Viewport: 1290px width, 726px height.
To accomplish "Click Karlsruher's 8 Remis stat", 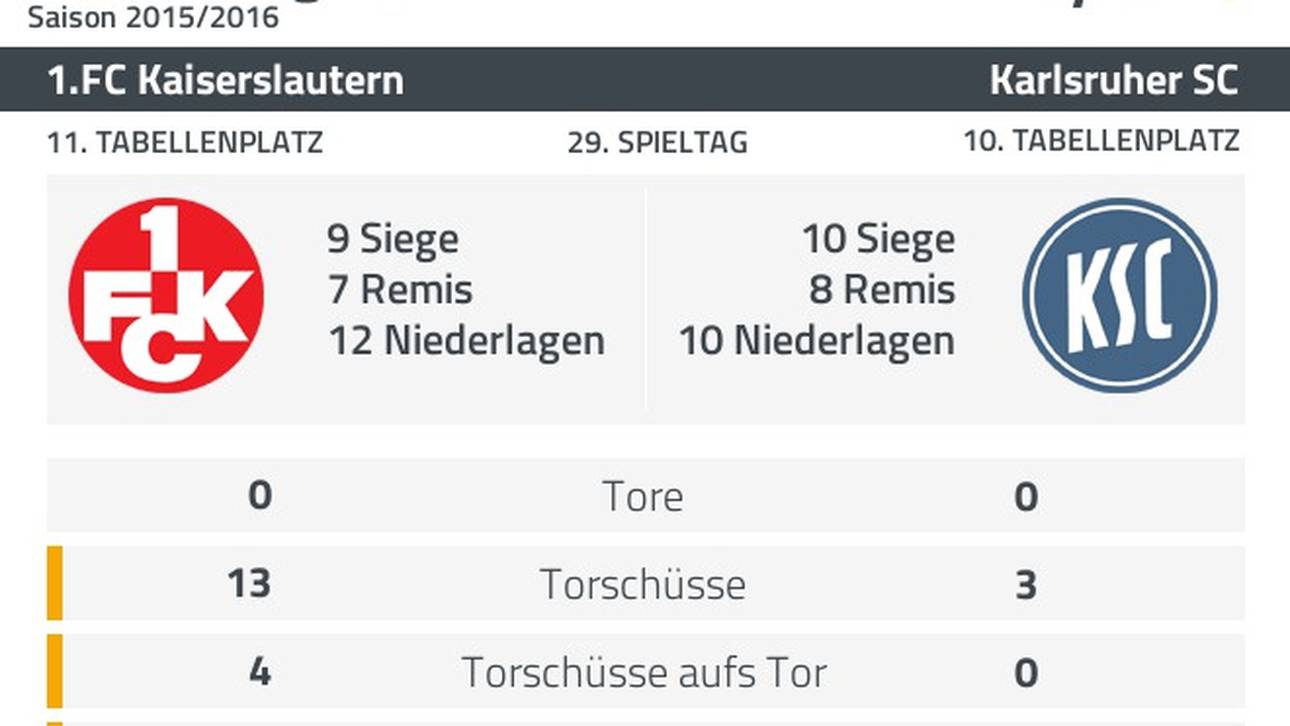I will click(x=882, y=290).
